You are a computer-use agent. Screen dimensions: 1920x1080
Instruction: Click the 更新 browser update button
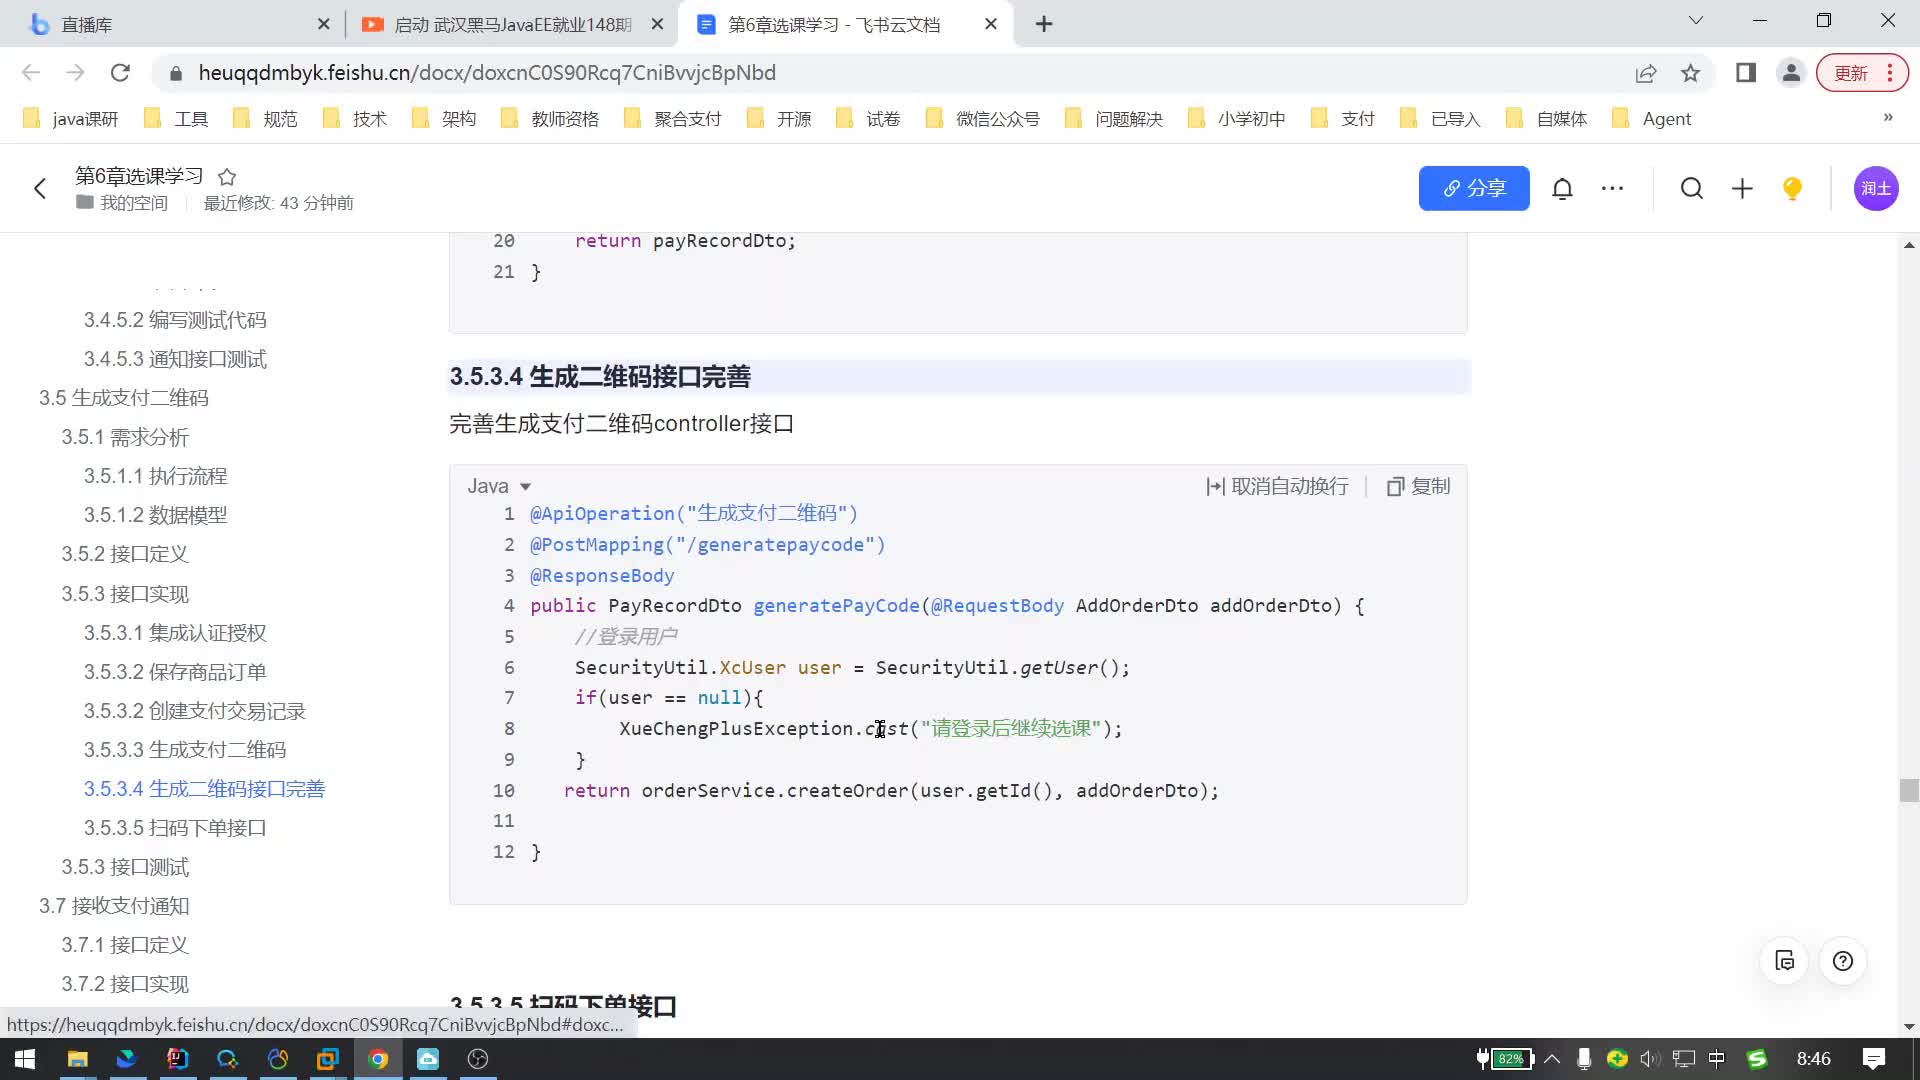tap(1862, 73)
